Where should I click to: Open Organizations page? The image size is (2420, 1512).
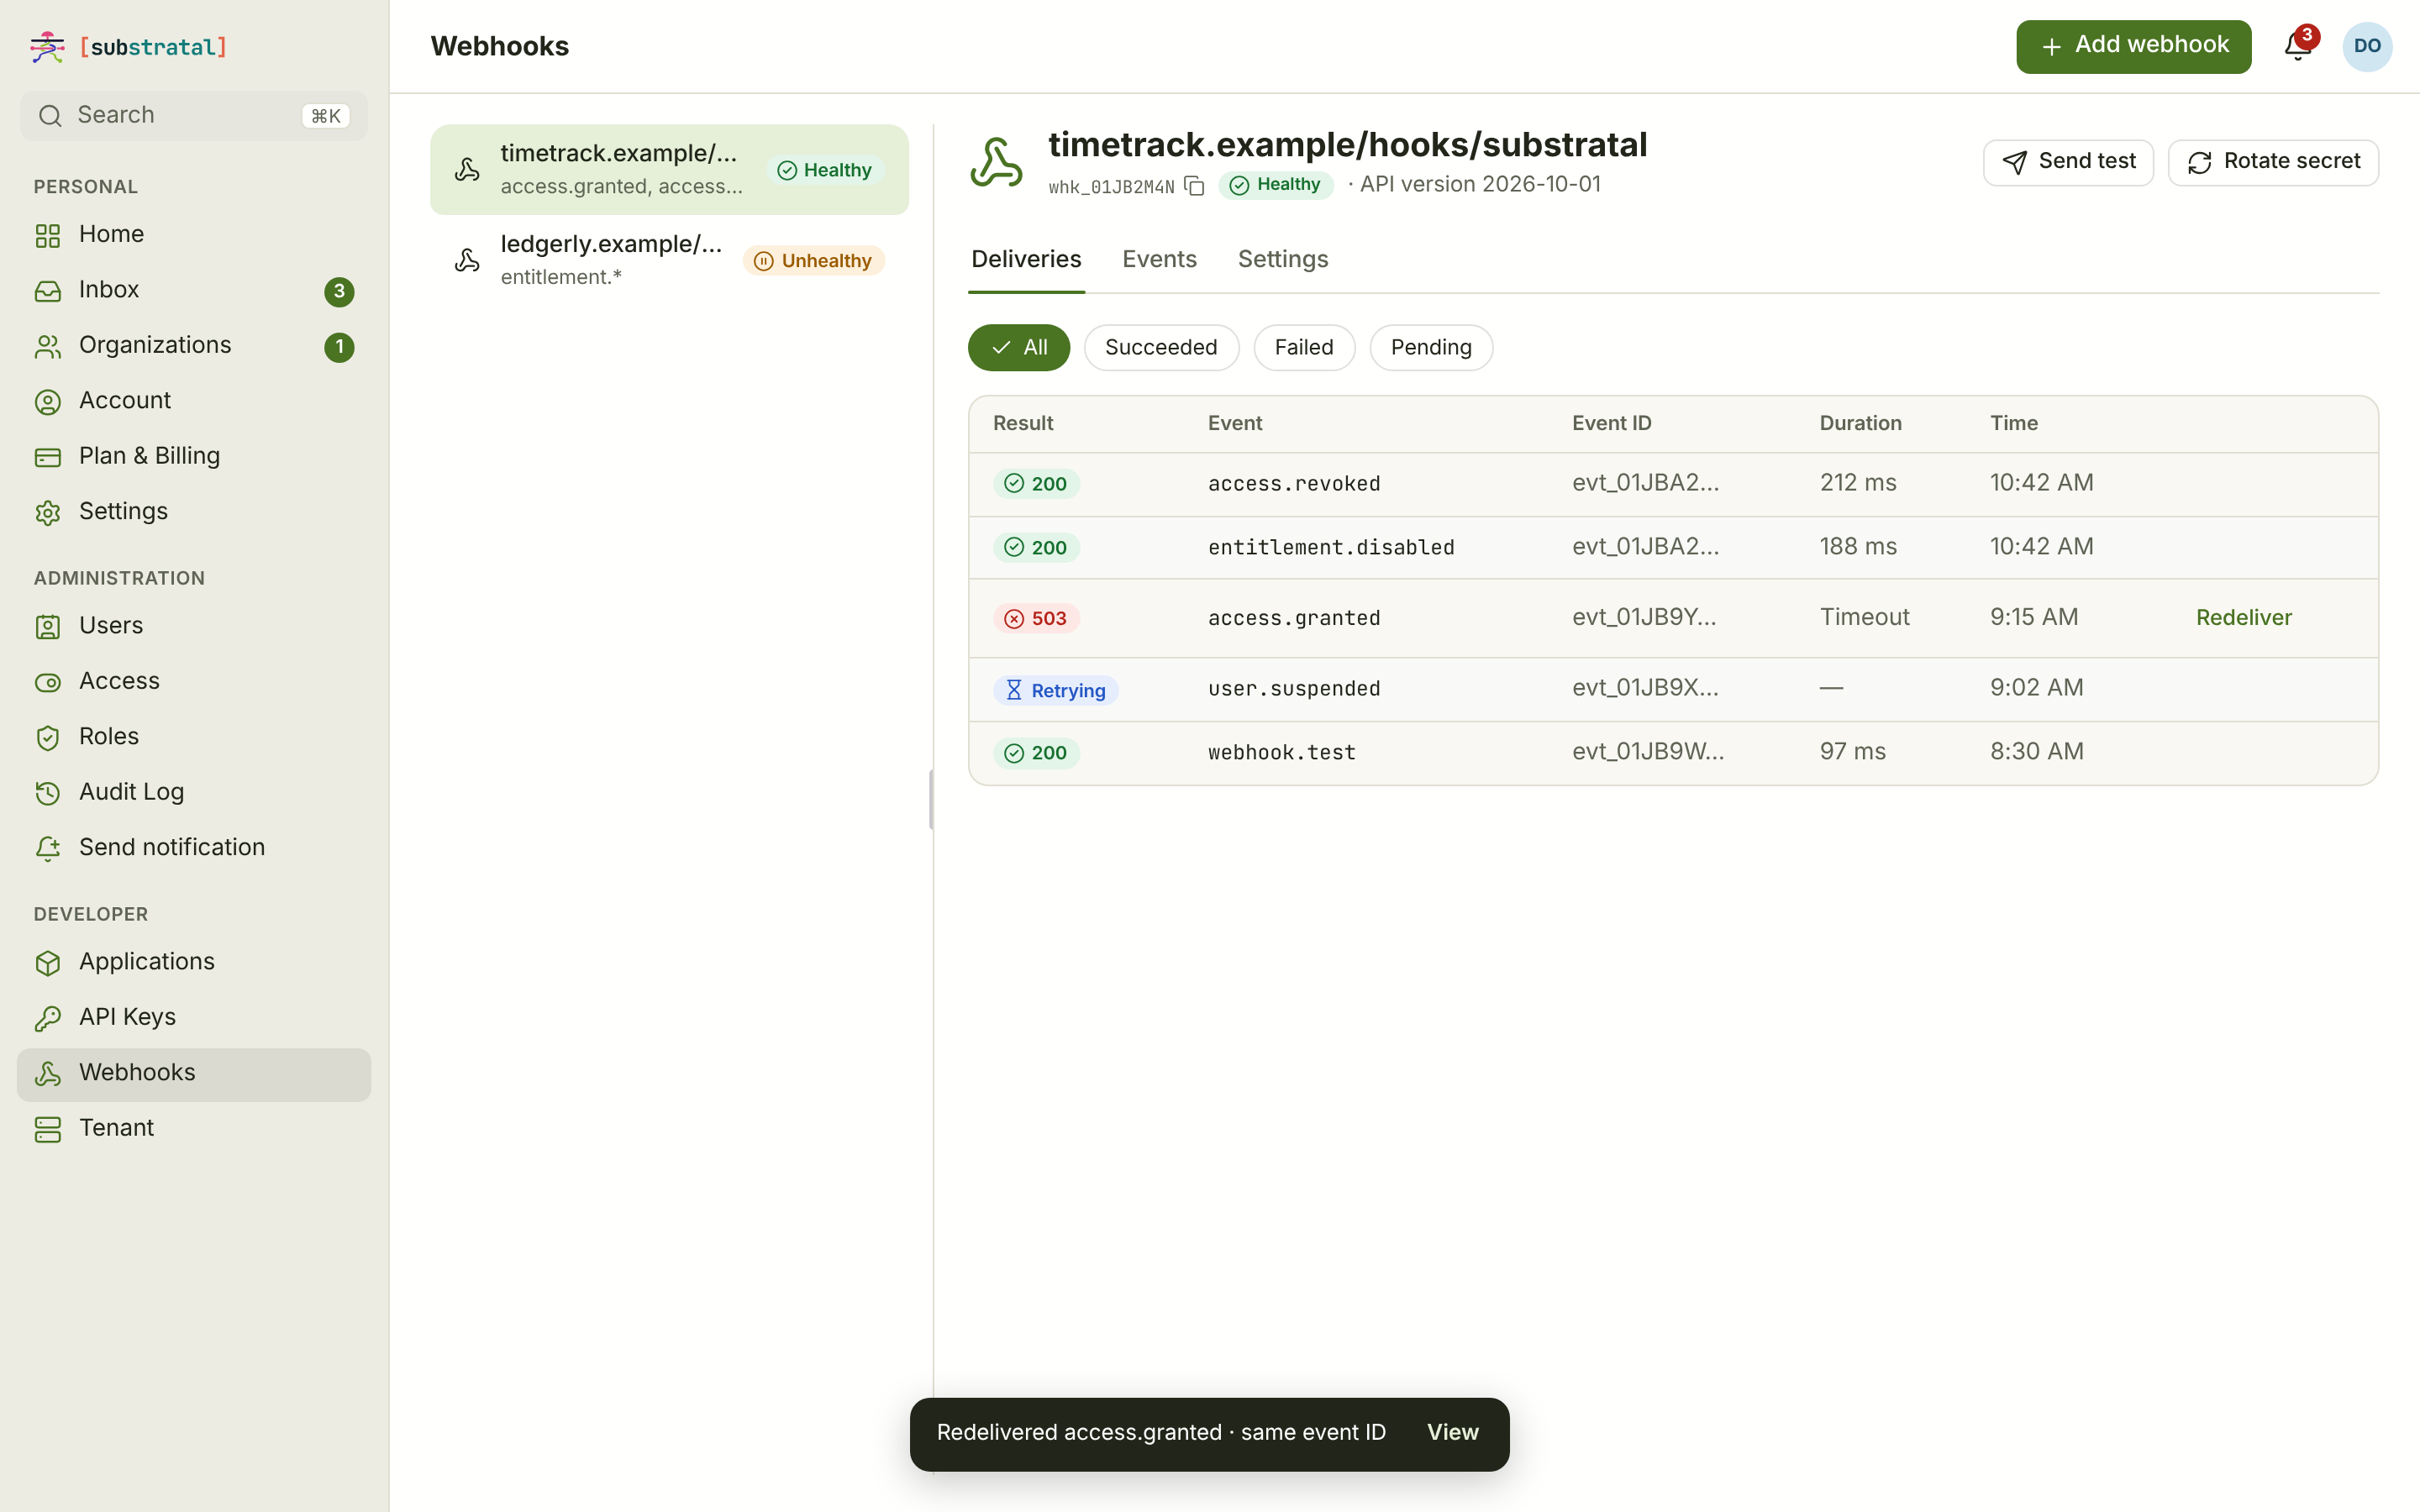(194, 345)
